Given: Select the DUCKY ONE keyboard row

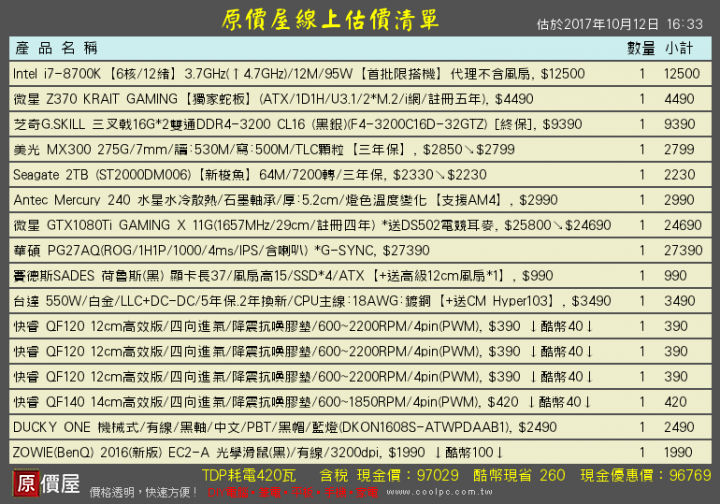Looking at the screenshot, I should pos(360,427).
